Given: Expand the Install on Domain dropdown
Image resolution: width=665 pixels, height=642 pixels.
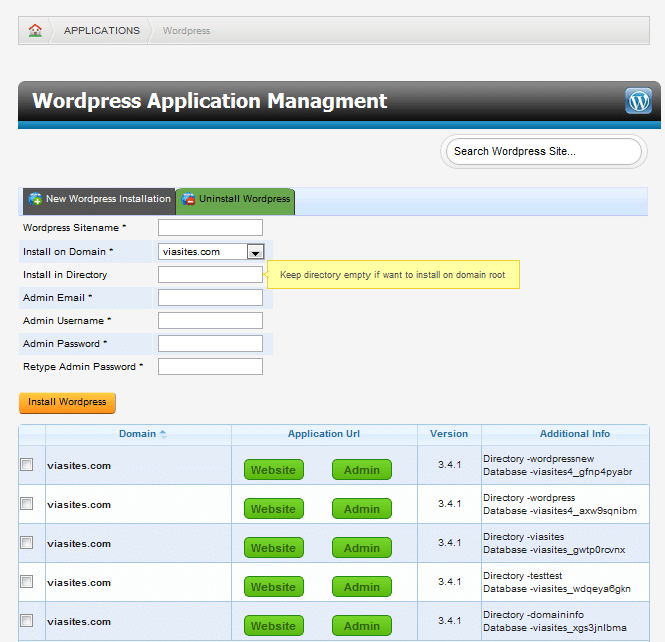Looking at the screenshot, I should [x=255, y=252].
